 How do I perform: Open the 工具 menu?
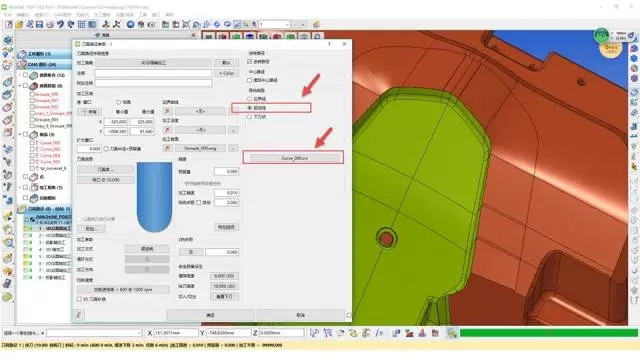(x=142, y=15)
